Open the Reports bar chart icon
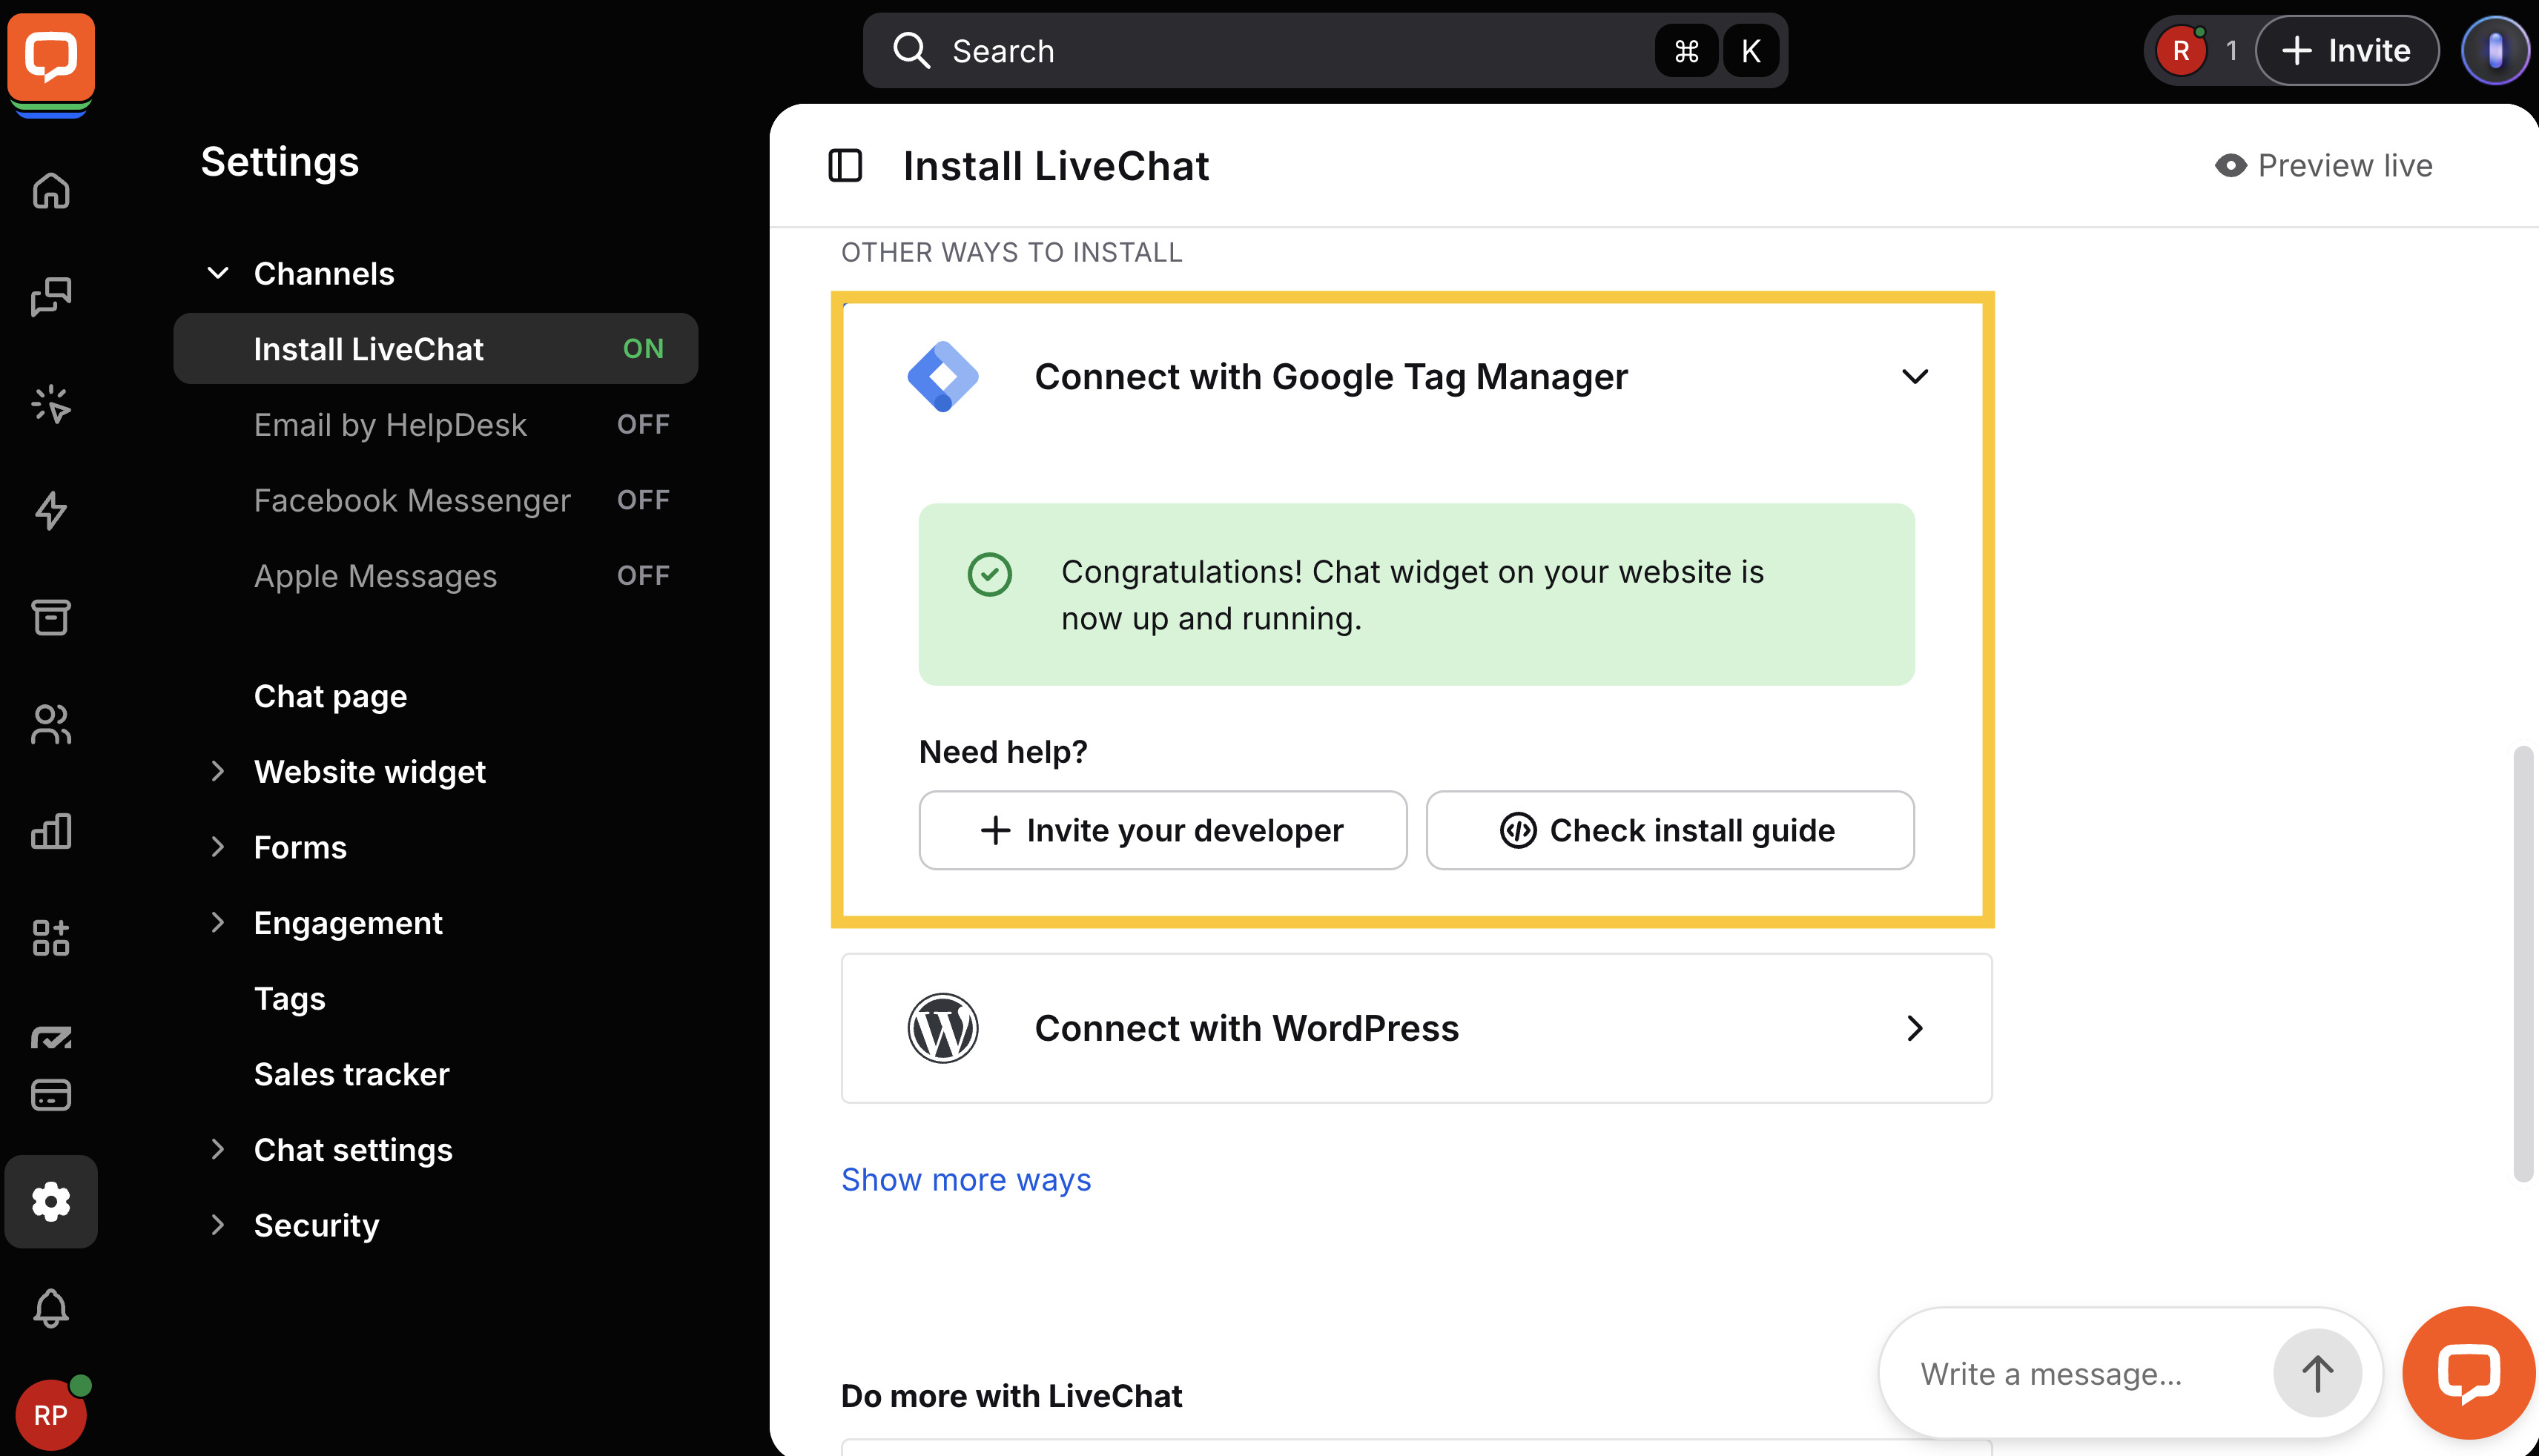Image resolution: width=2539 pixels, height=1456 pixels. point(51,831)
